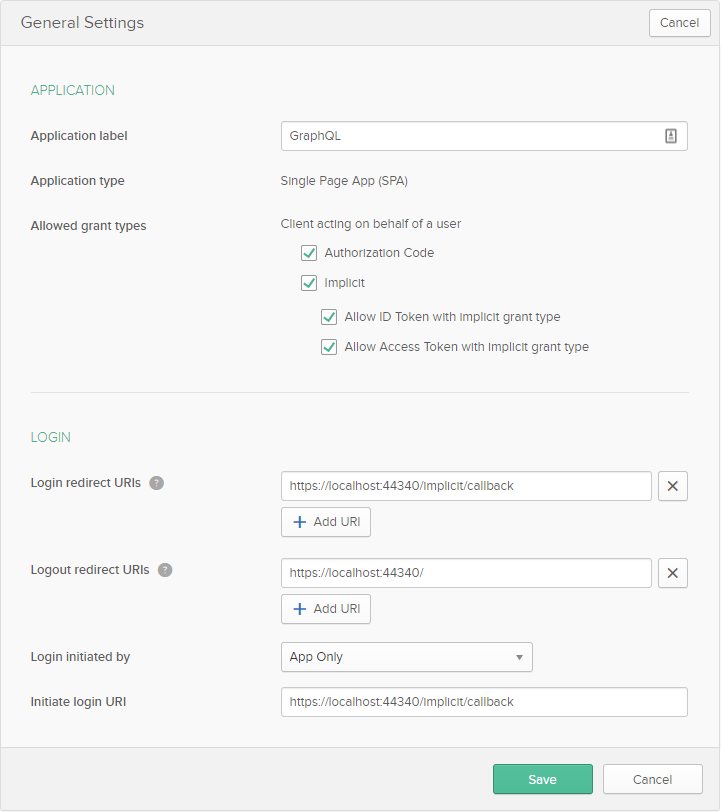The height and width of the screenshot is (812, 721).
Task: Remove the logout redirect URI with X
Action: pyautogui.click(x=672, y=573)
